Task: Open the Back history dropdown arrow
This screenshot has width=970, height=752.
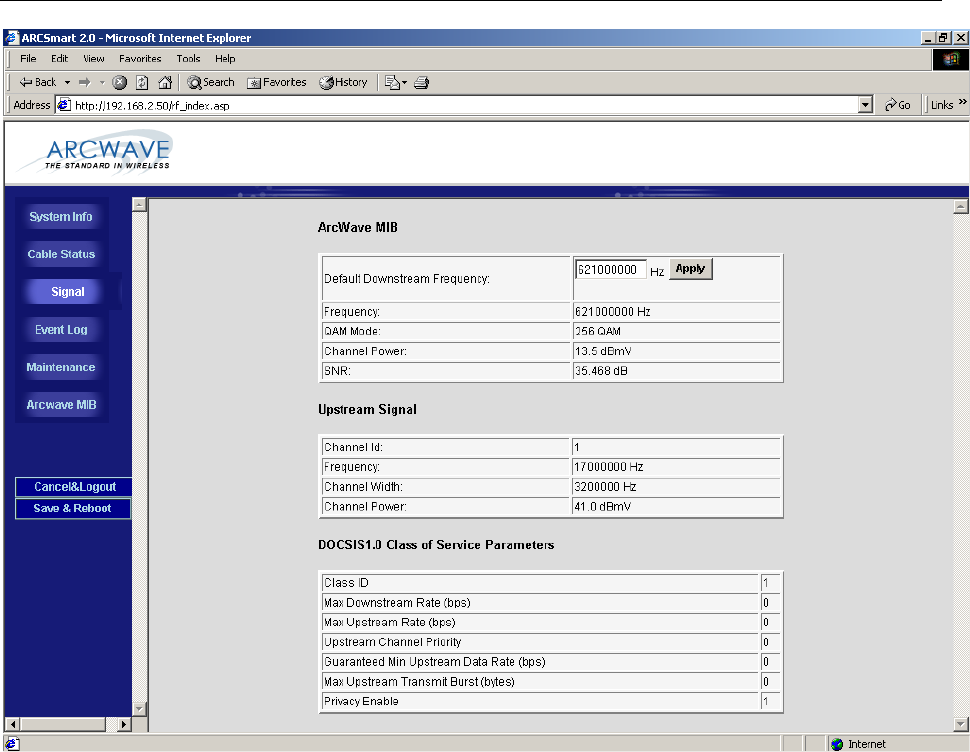Action: click(x=67, y=82)
